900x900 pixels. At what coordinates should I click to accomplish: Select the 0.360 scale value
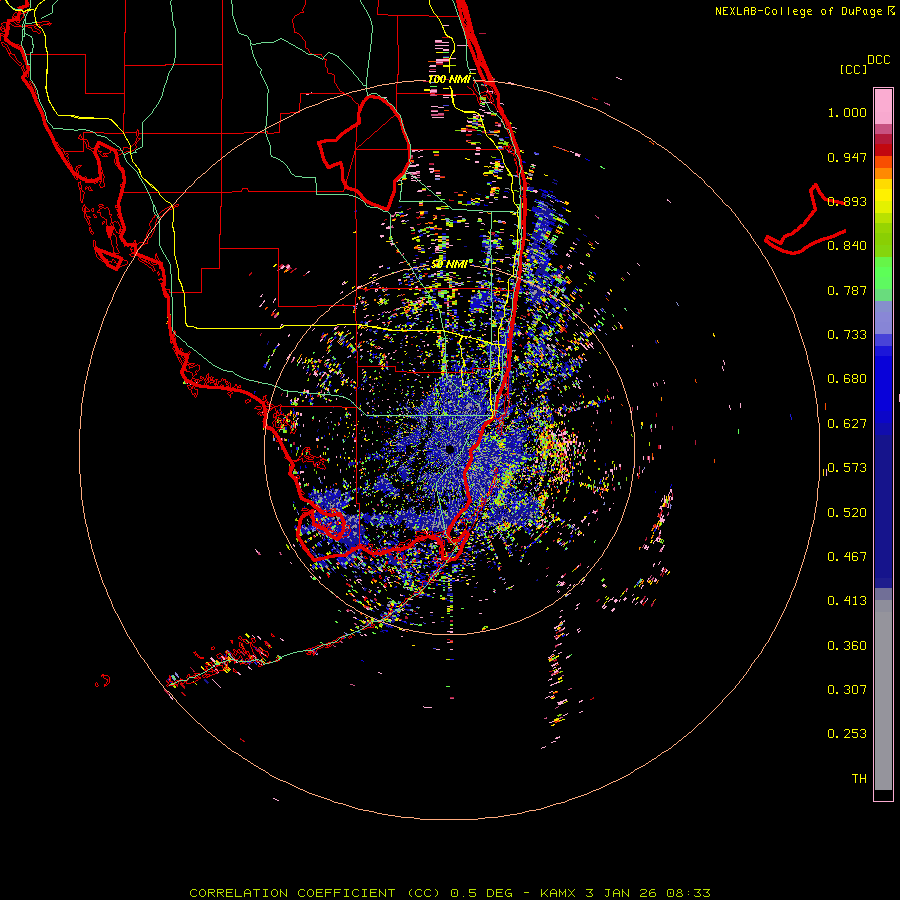(x=847, y=646)
